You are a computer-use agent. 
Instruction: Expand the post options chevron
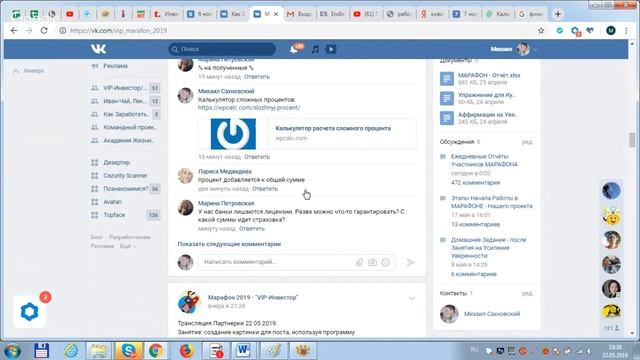pos(412,298)
